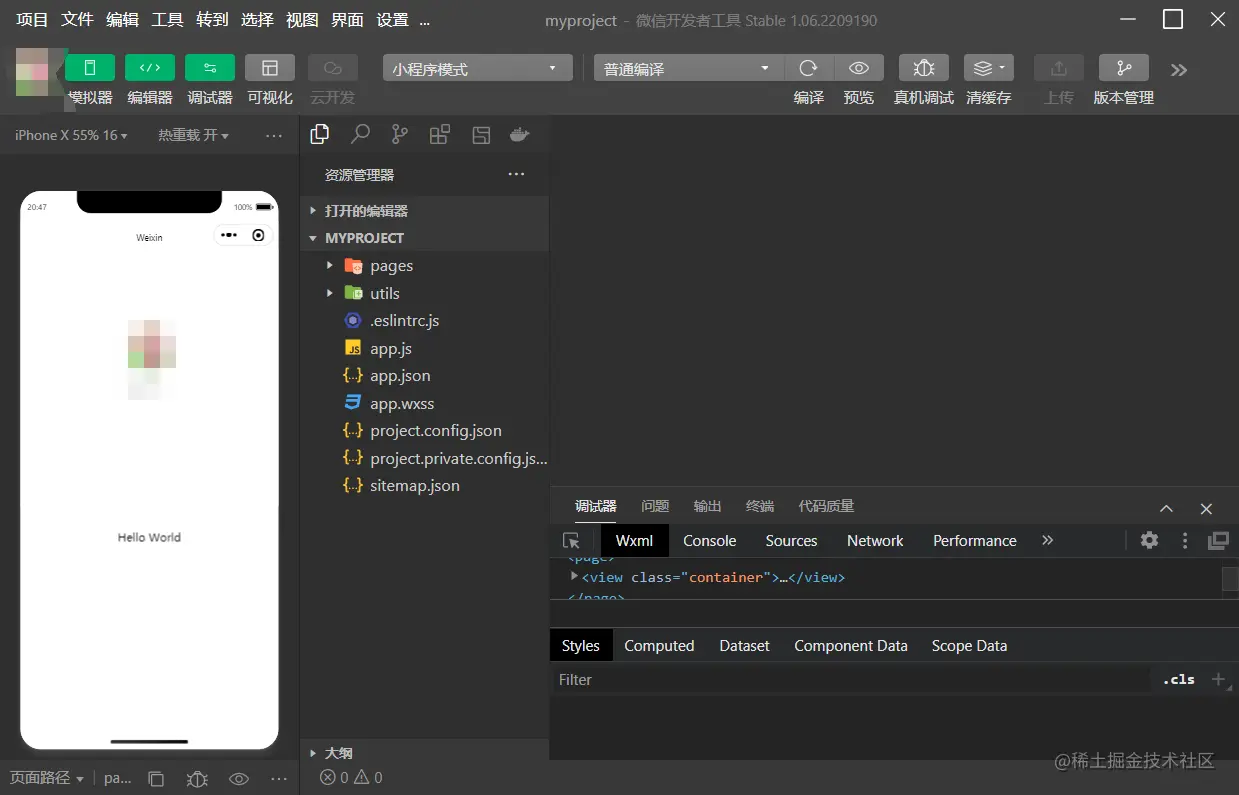Open simulator more options ellipsis
Viewport: 1239px width, 795px height.
(273, 135)
